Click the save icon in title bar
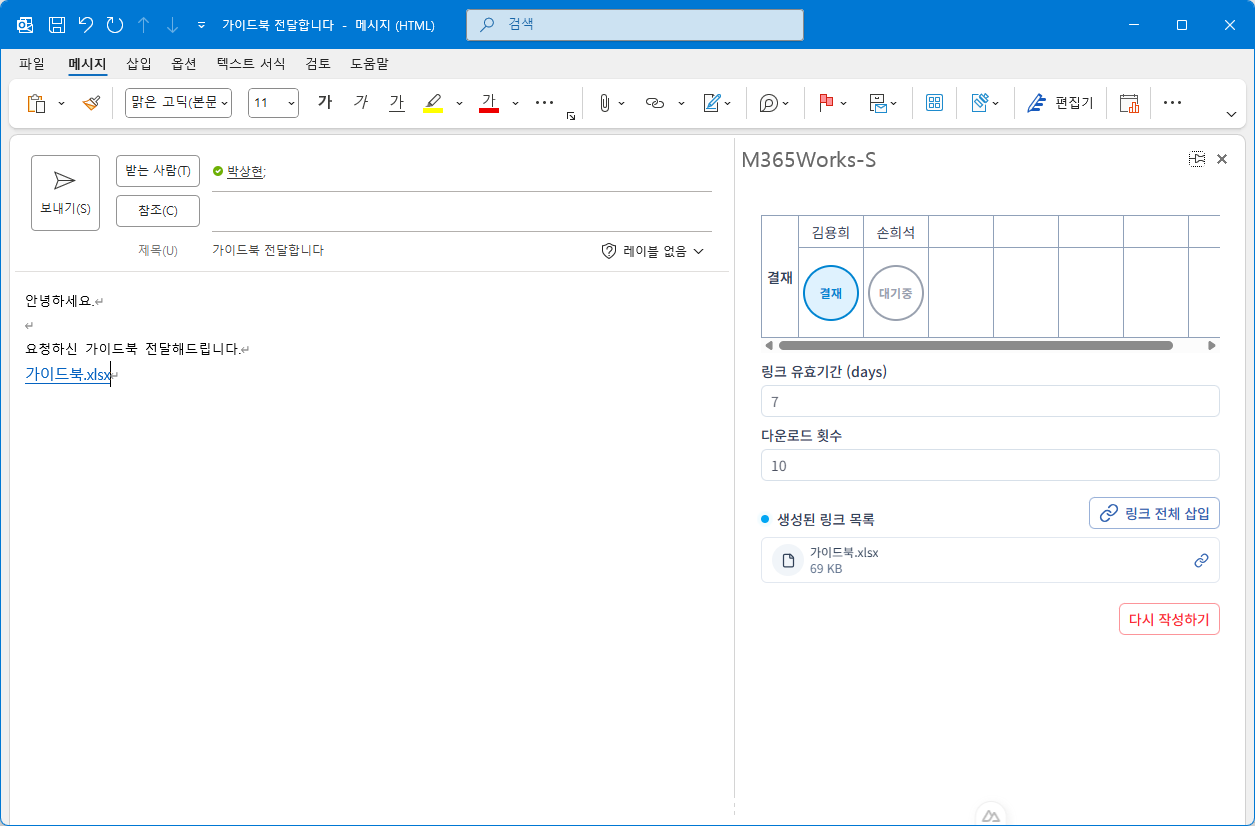 click(x=57, y=25)
